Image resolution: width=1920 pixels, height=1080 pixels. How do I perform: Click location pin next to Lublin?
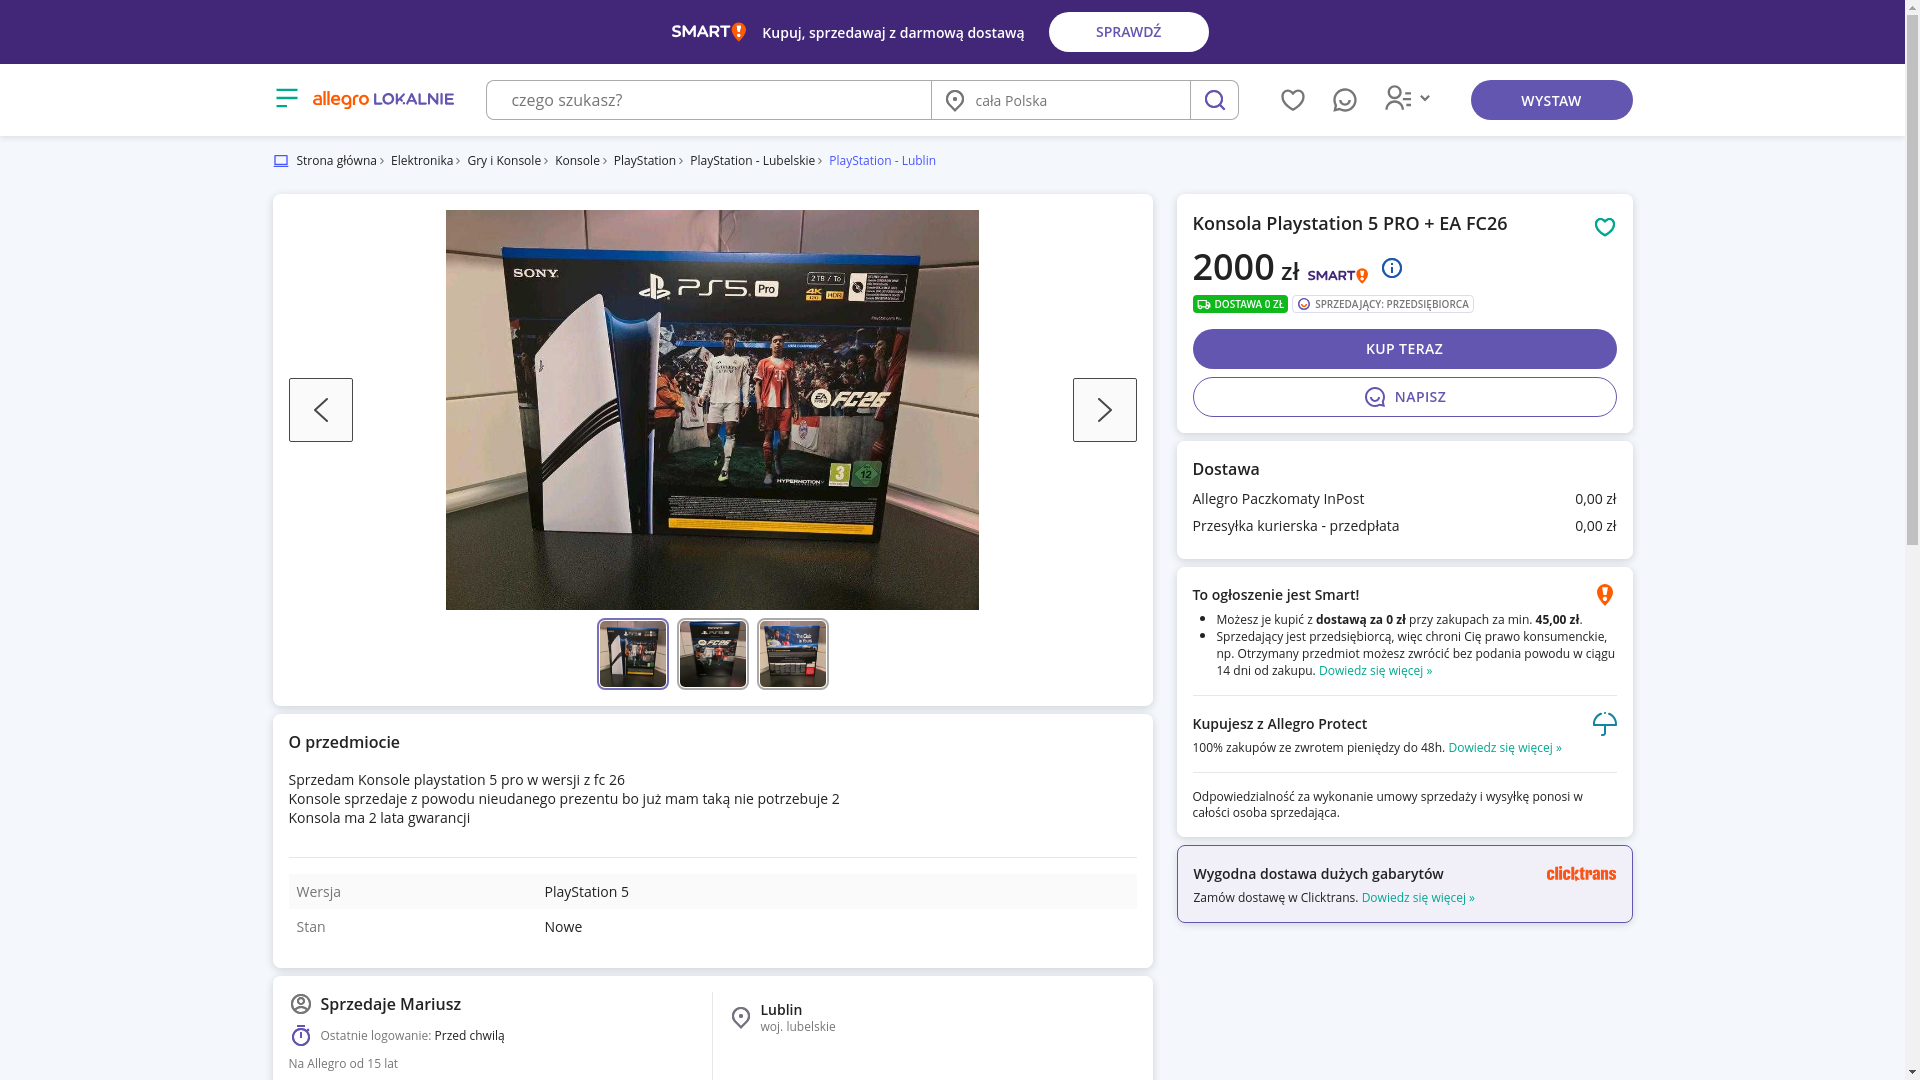740,1017
